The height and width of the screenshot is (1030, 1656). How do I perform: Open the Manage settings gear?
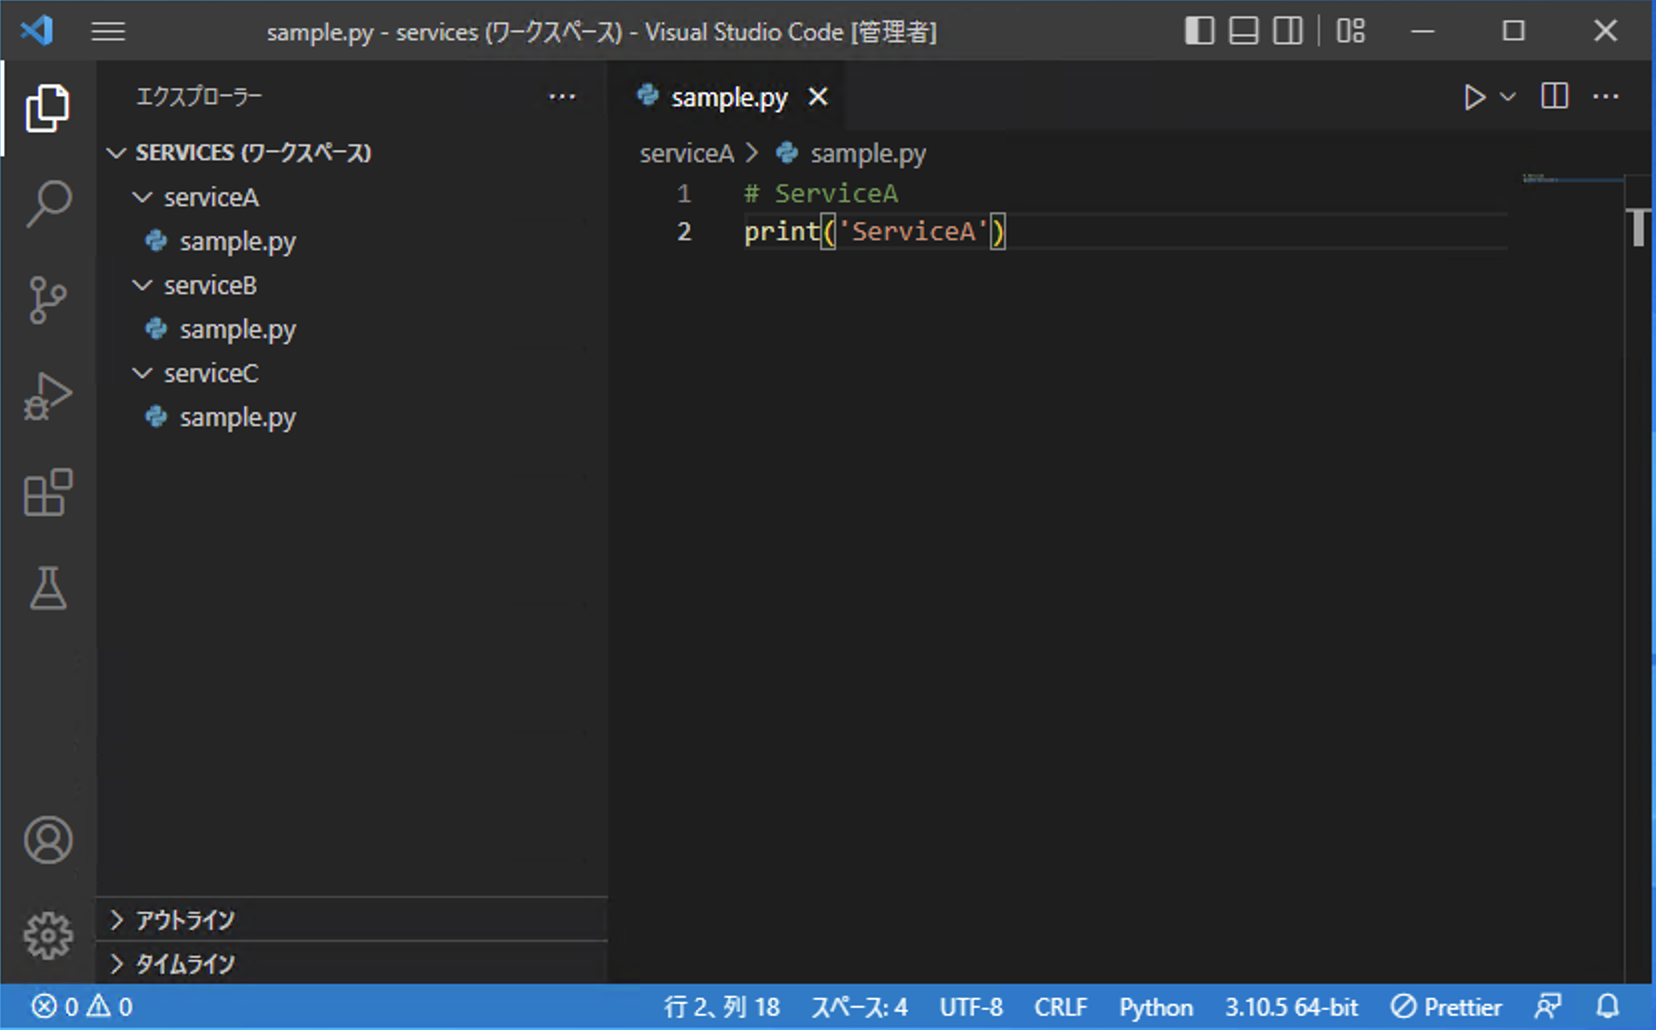[47, 935]
